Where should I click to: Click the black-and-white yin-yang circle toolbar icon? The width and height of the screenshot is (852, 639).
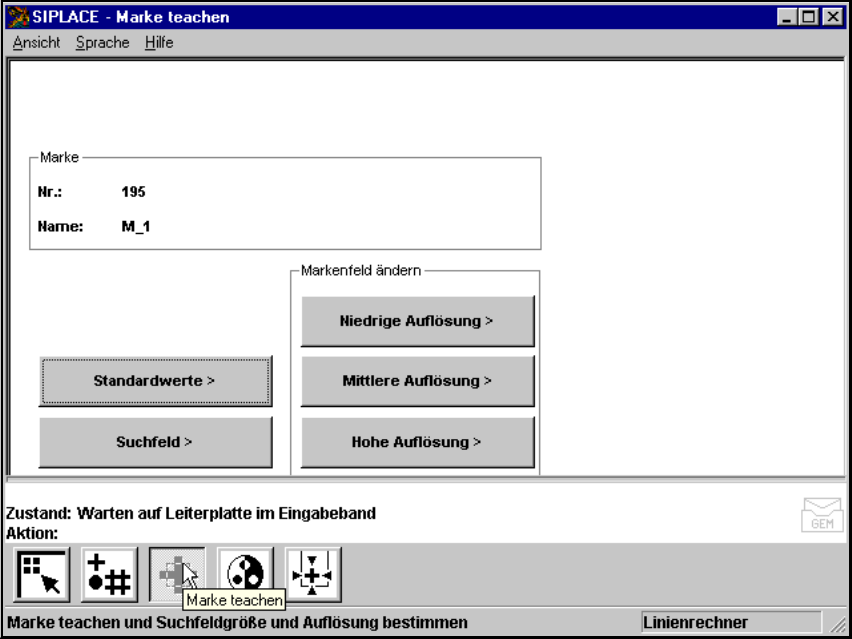[245, 575]
